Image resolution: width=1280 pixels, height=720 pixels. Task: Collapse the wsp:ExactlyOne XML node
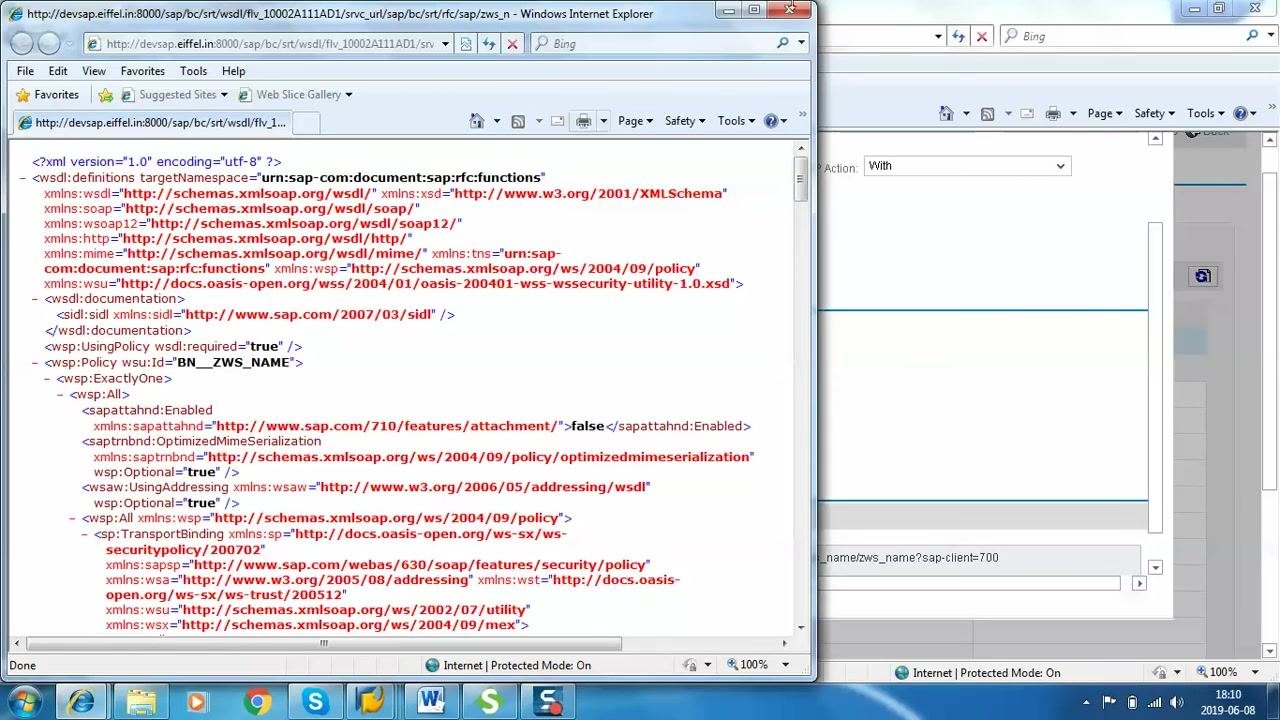pos(48,379)
